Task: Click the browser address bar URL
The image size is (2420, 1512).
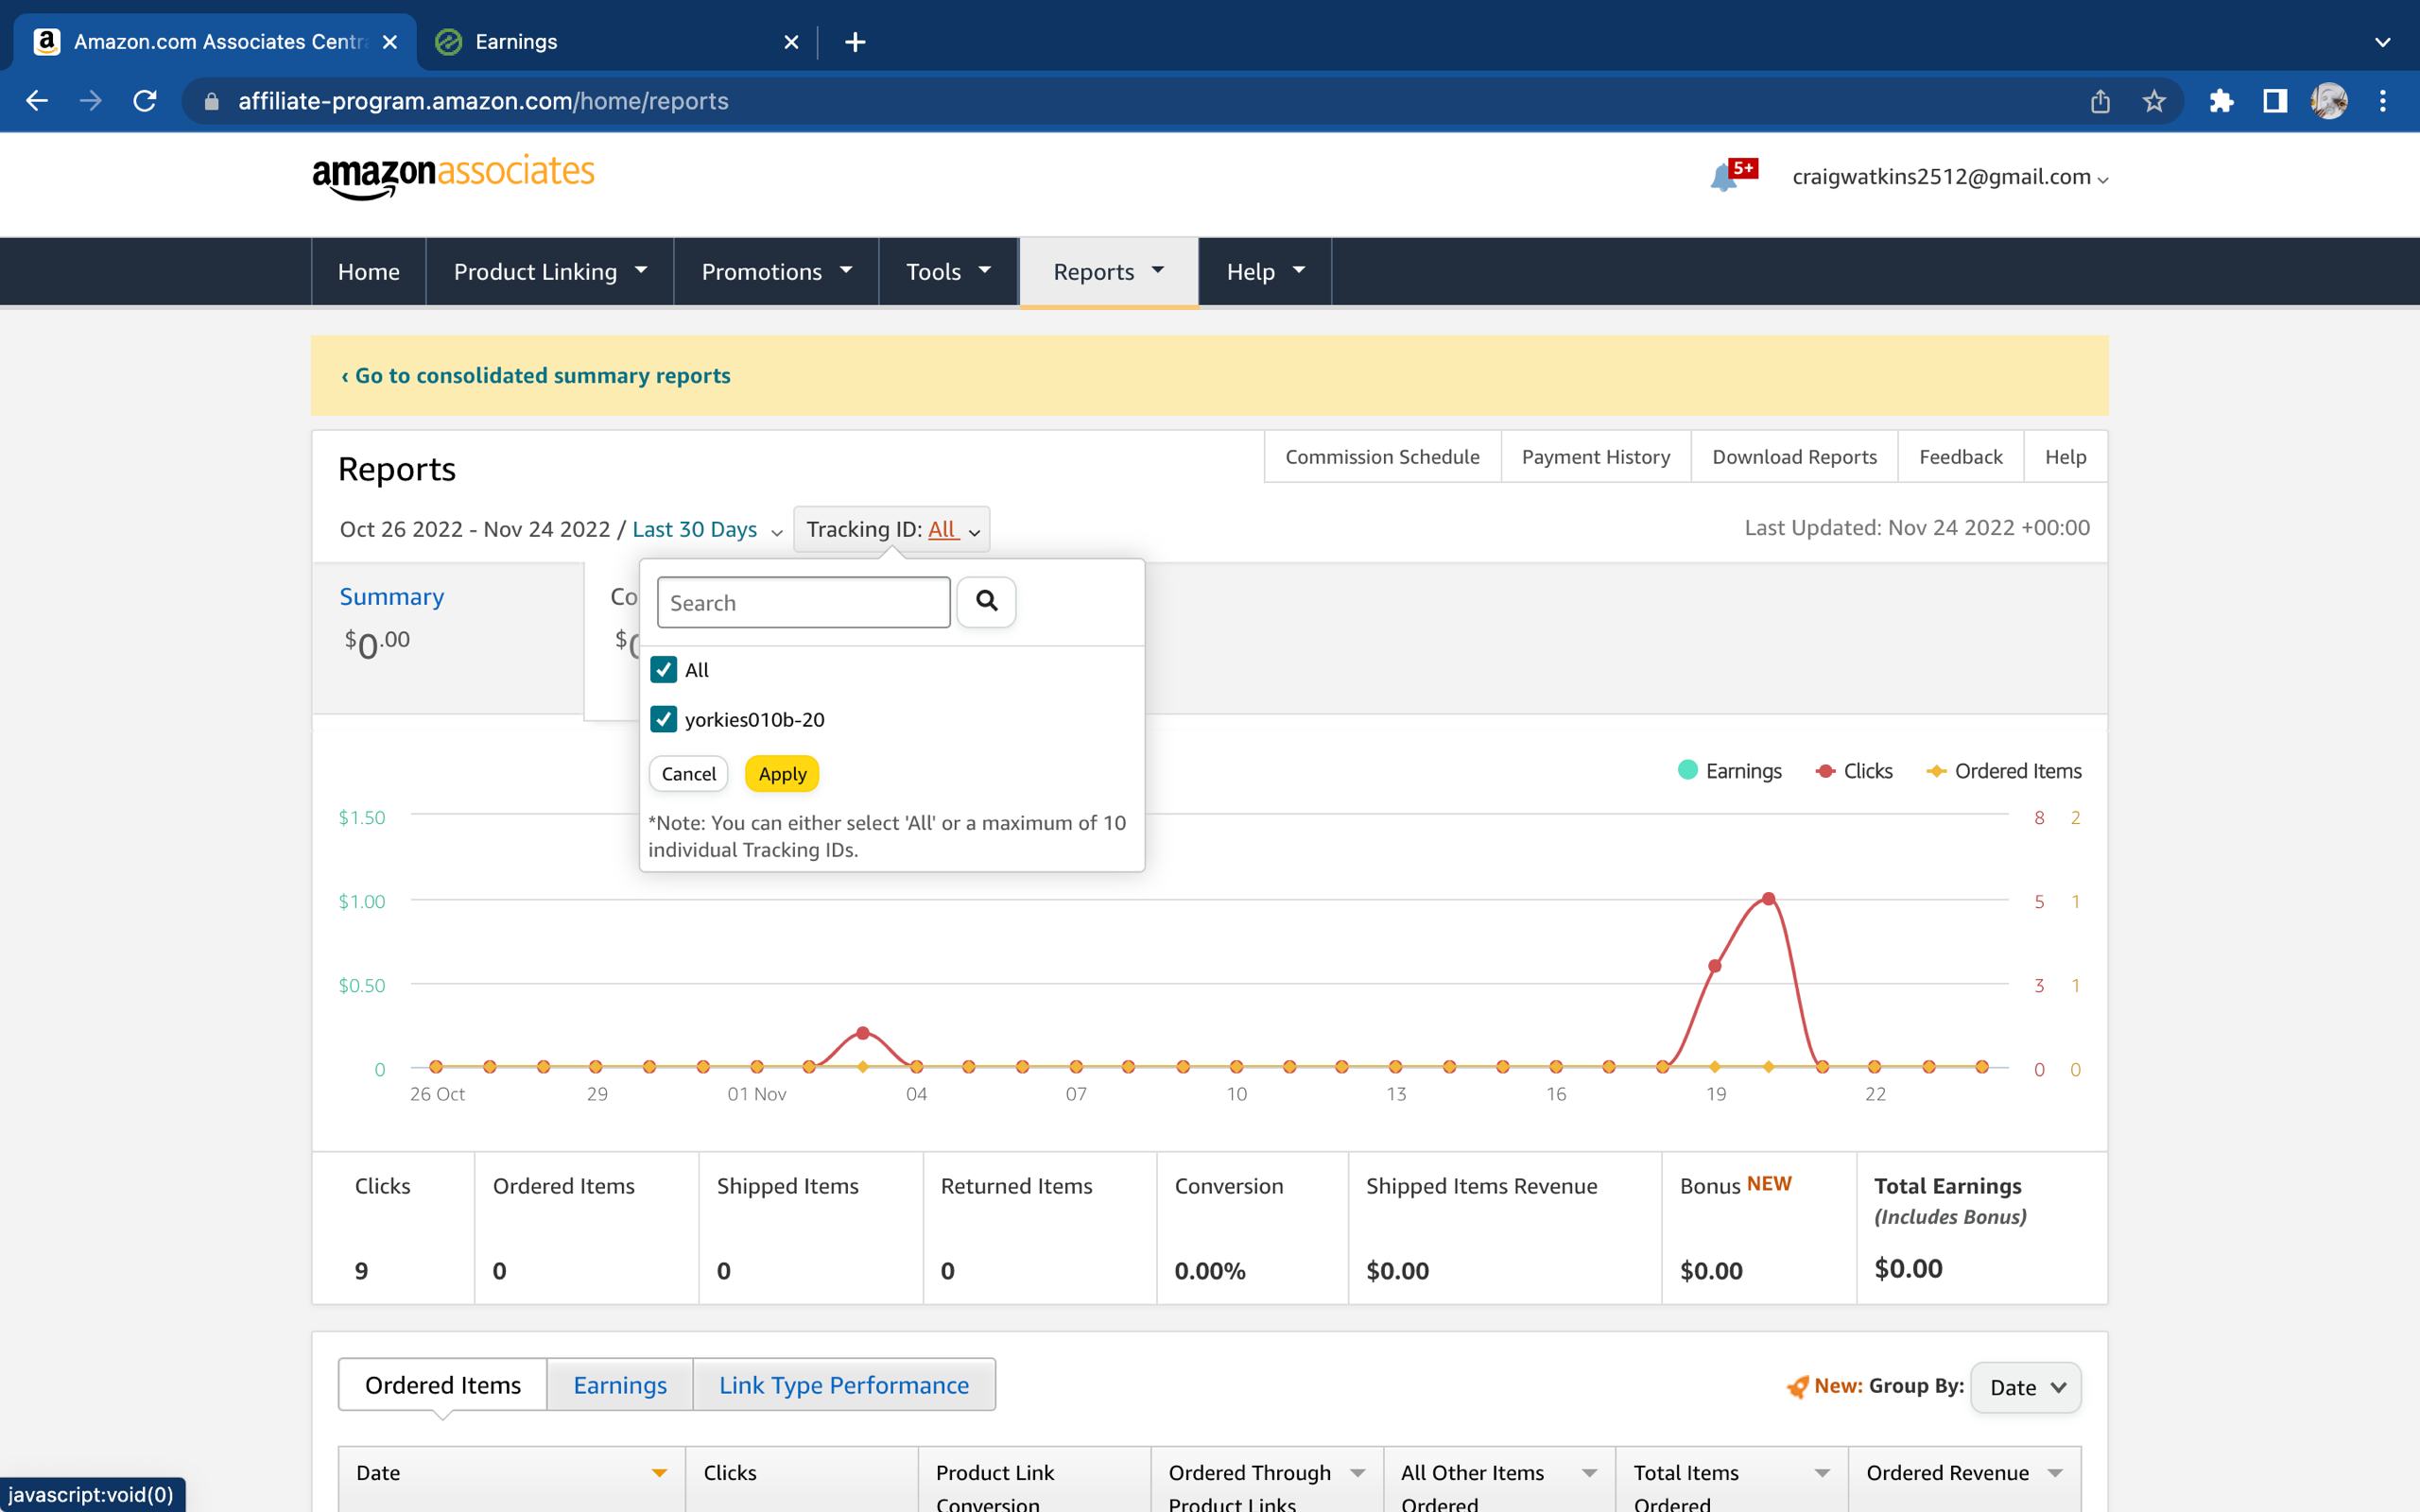Action: tap(483, 101)
